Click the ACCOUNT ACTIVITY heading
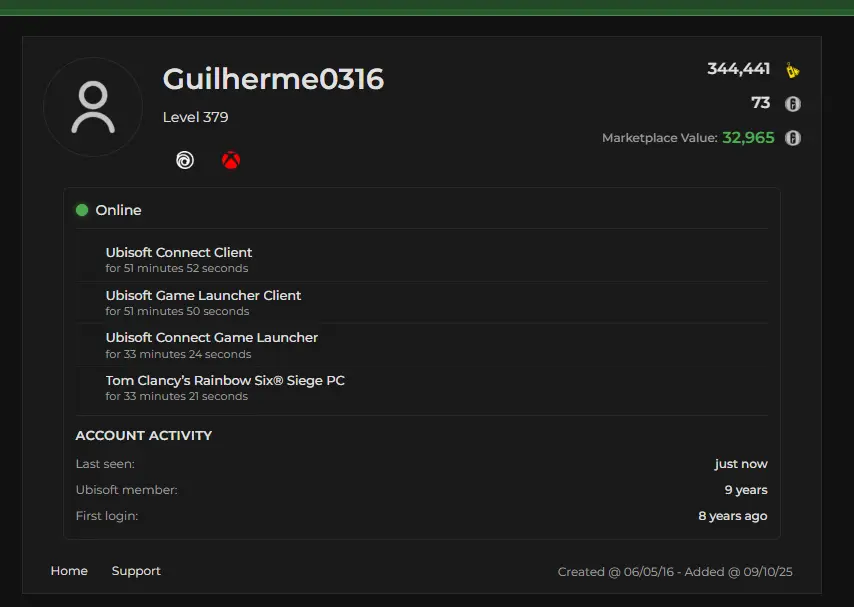854x607 pixels. tap(144, 435)
